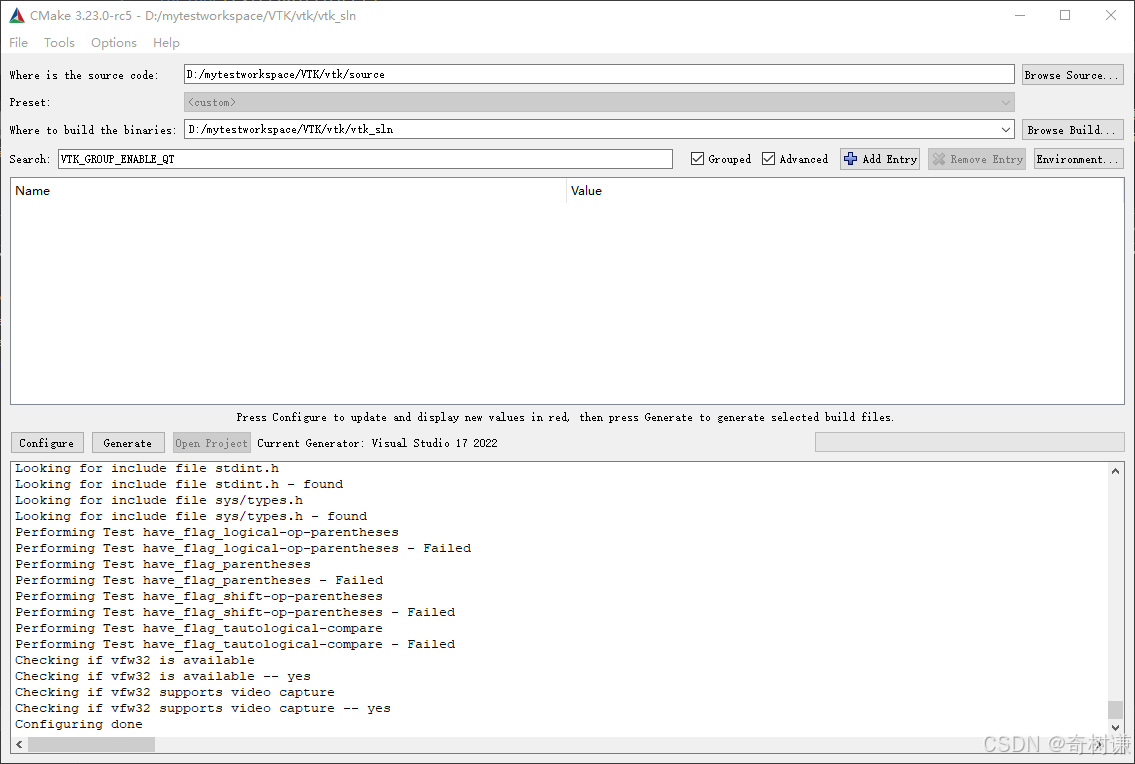
Task: Focus the Search field with VTK_GROUP_ENABLE_QT
Action: pos(365,159)
